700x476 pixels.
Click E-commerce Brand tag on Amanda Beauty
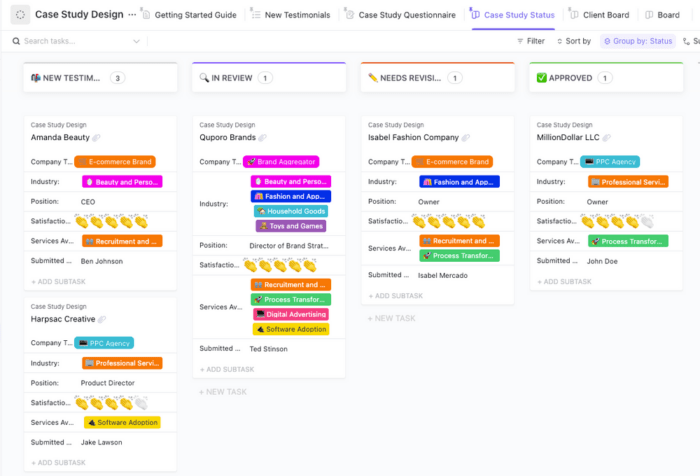tap(115, 162)
